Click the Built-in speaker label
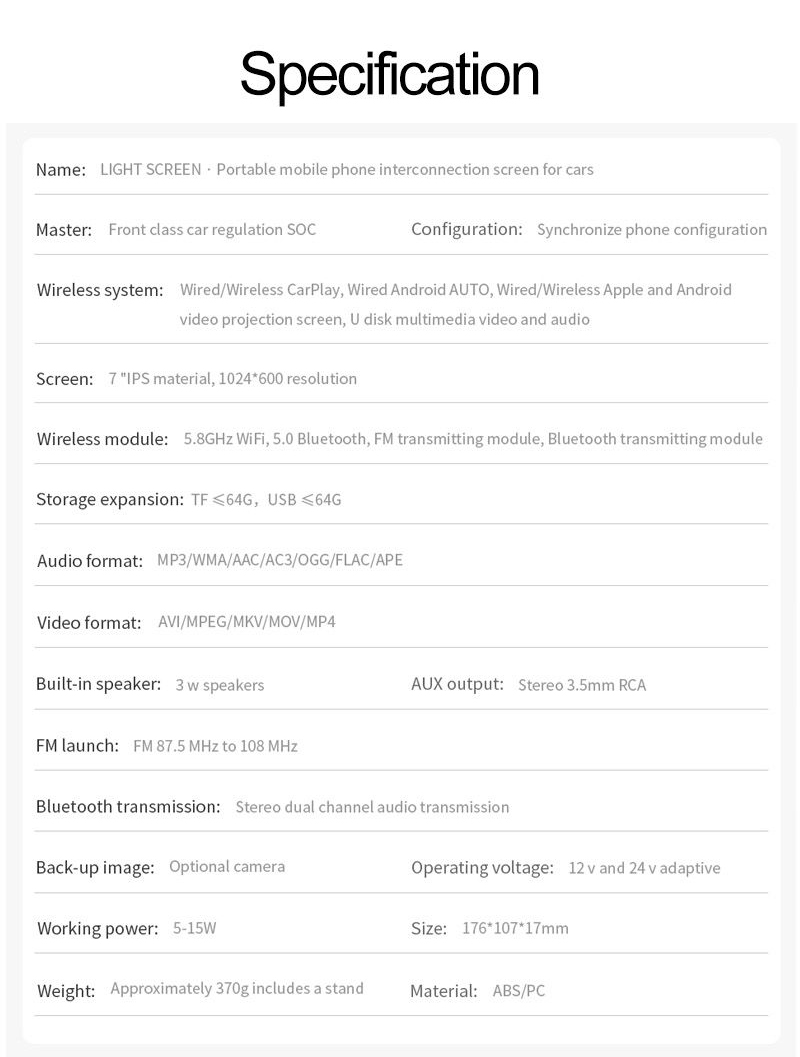The width and height of the screenshot is (800, 1057). [x=98, y=684]
